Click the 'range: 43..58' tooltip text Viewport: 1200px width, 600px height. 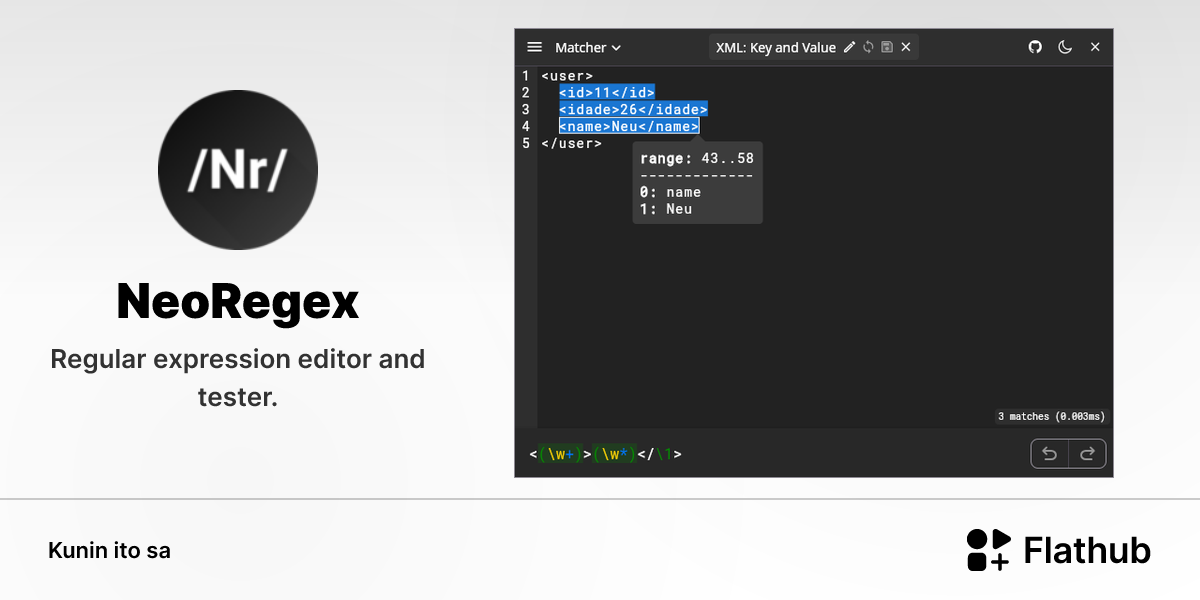tap(697, 158)
